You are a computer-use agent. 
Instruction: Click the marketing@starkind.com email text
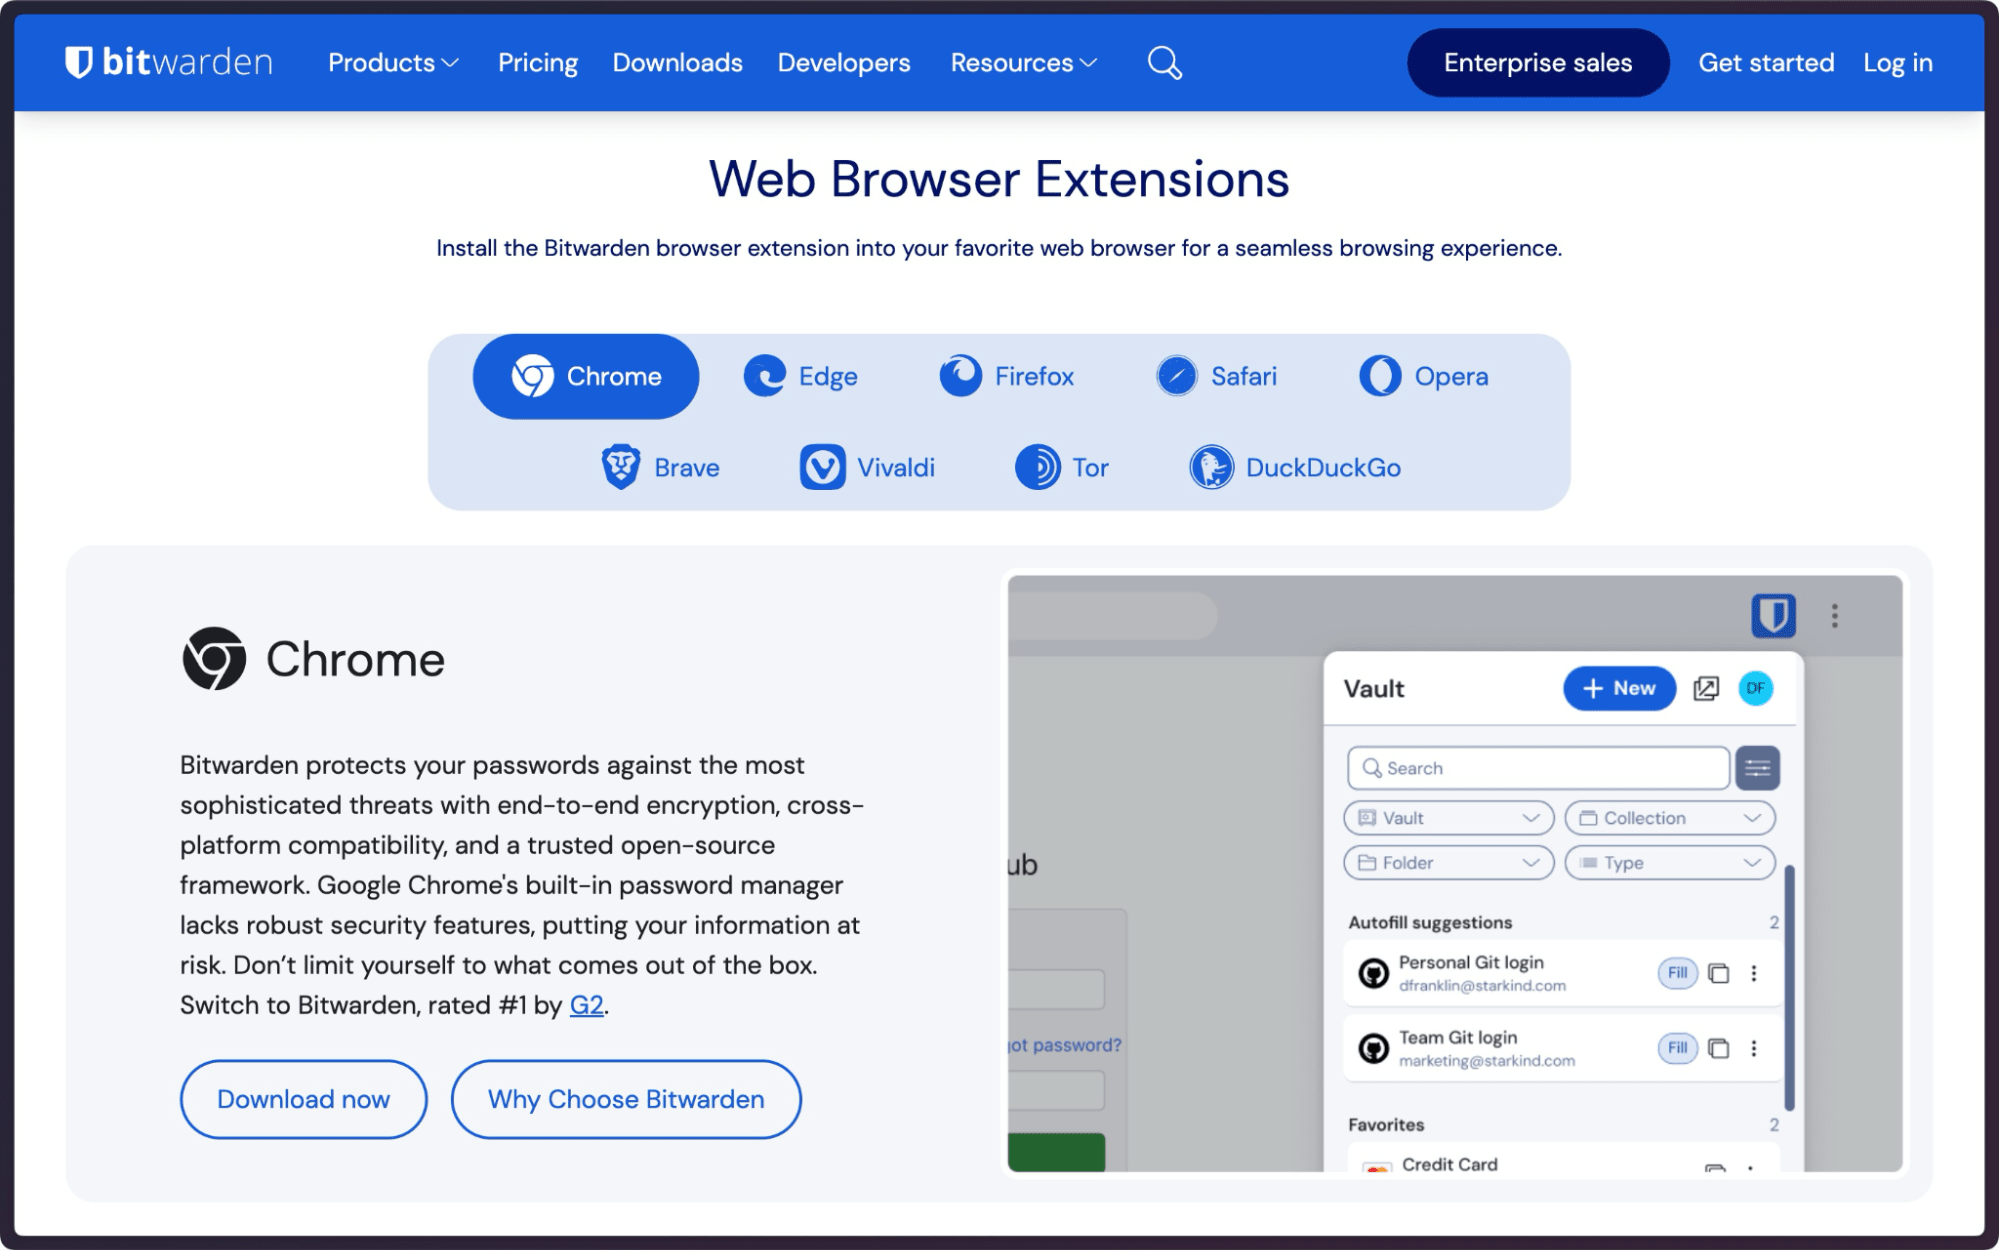[1486, 1061]
